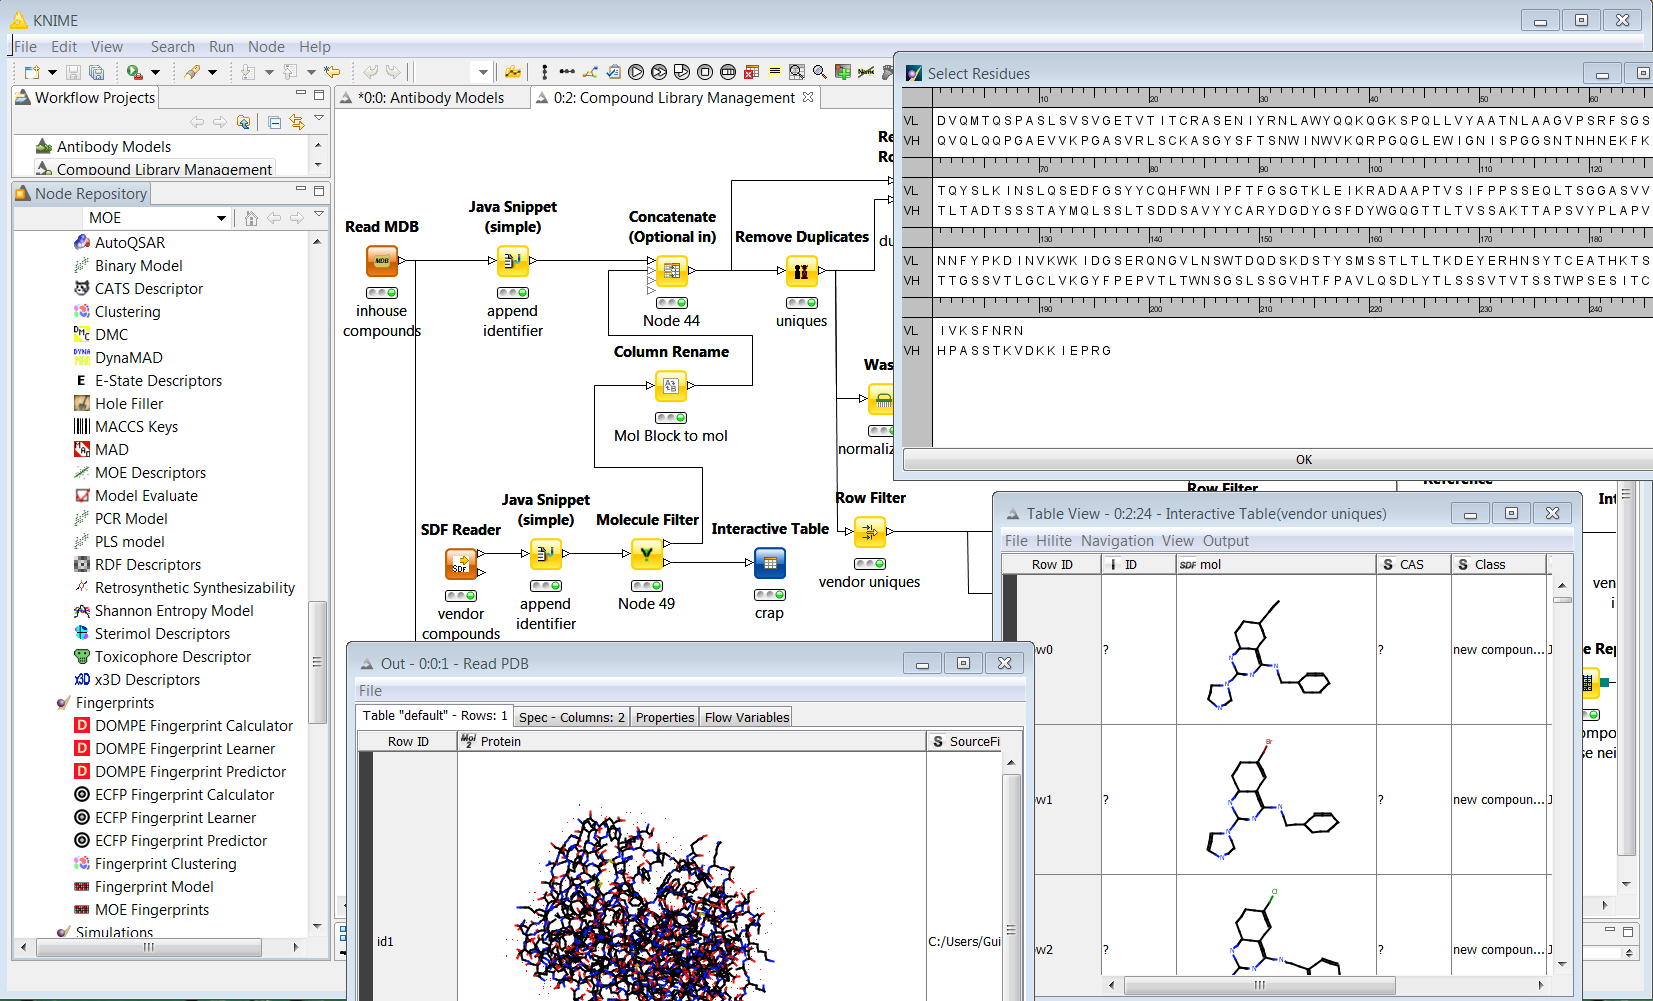The image size is (1653, 1001).
Task: Switch to Flow Variables tab
Action: (x=747, y=717)
